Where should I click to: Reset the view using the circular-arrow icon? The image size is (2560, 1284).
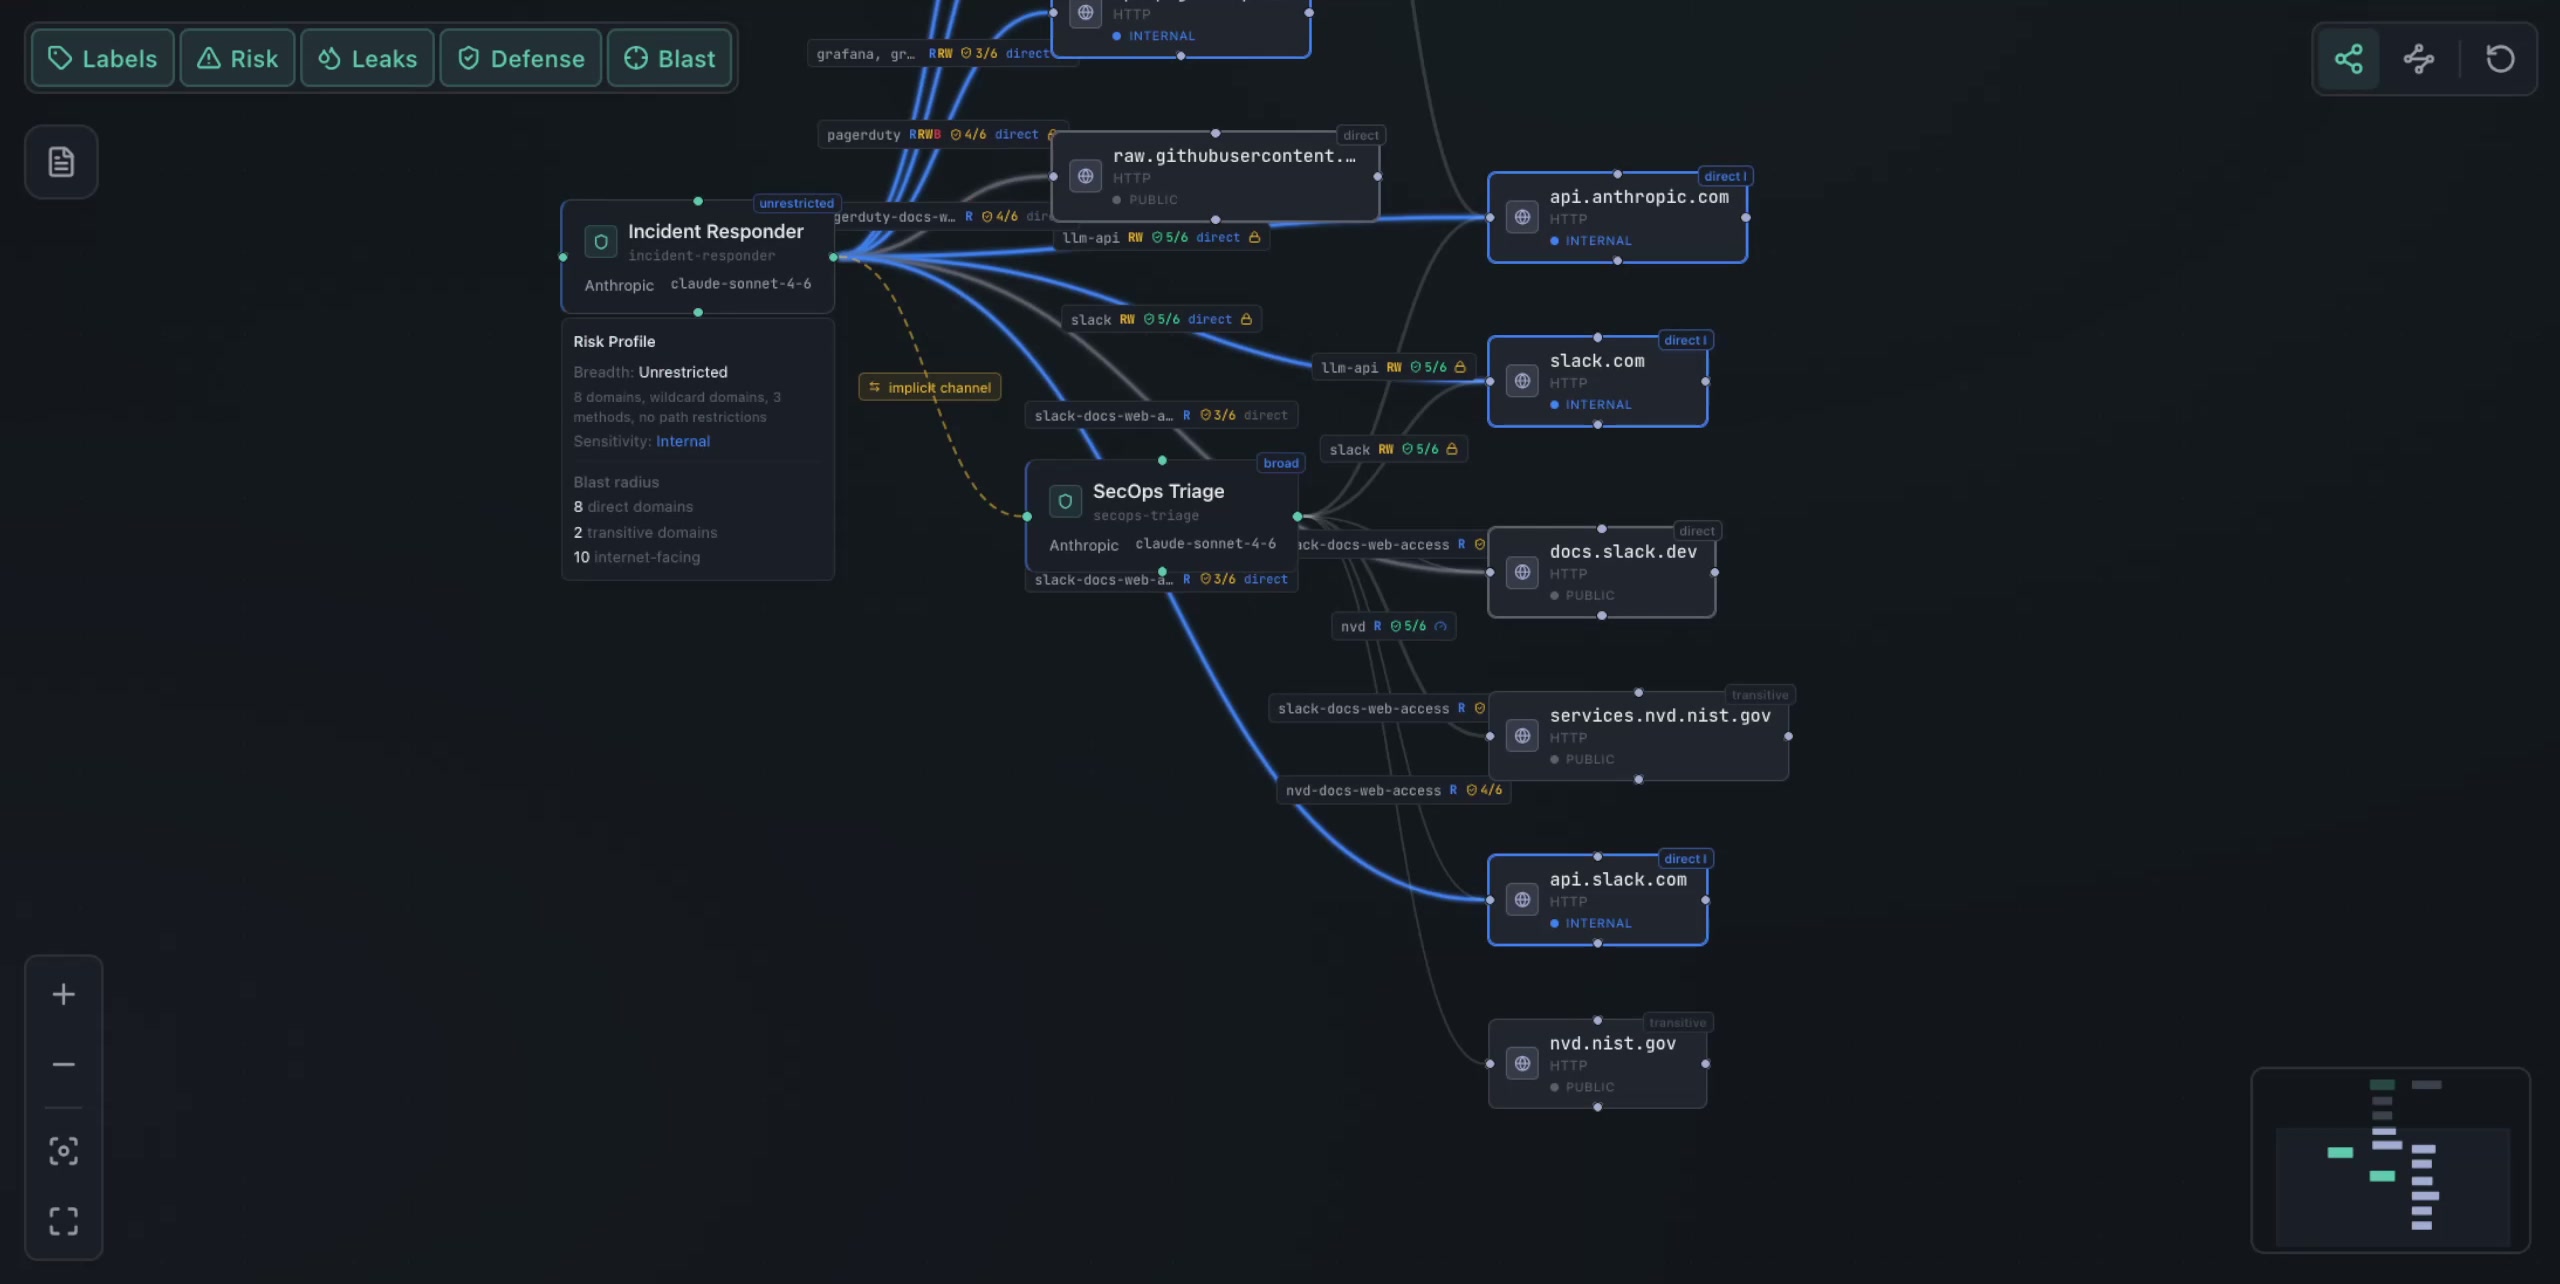click(x=2499, y=58)
